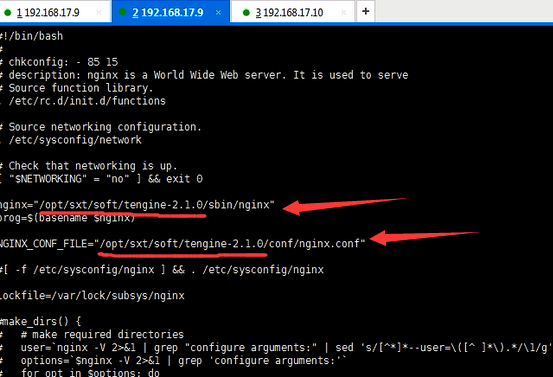Click the 'description: nginx is a World Wide Web server' line
Viewport: 553px width, 377px height.
204,75
